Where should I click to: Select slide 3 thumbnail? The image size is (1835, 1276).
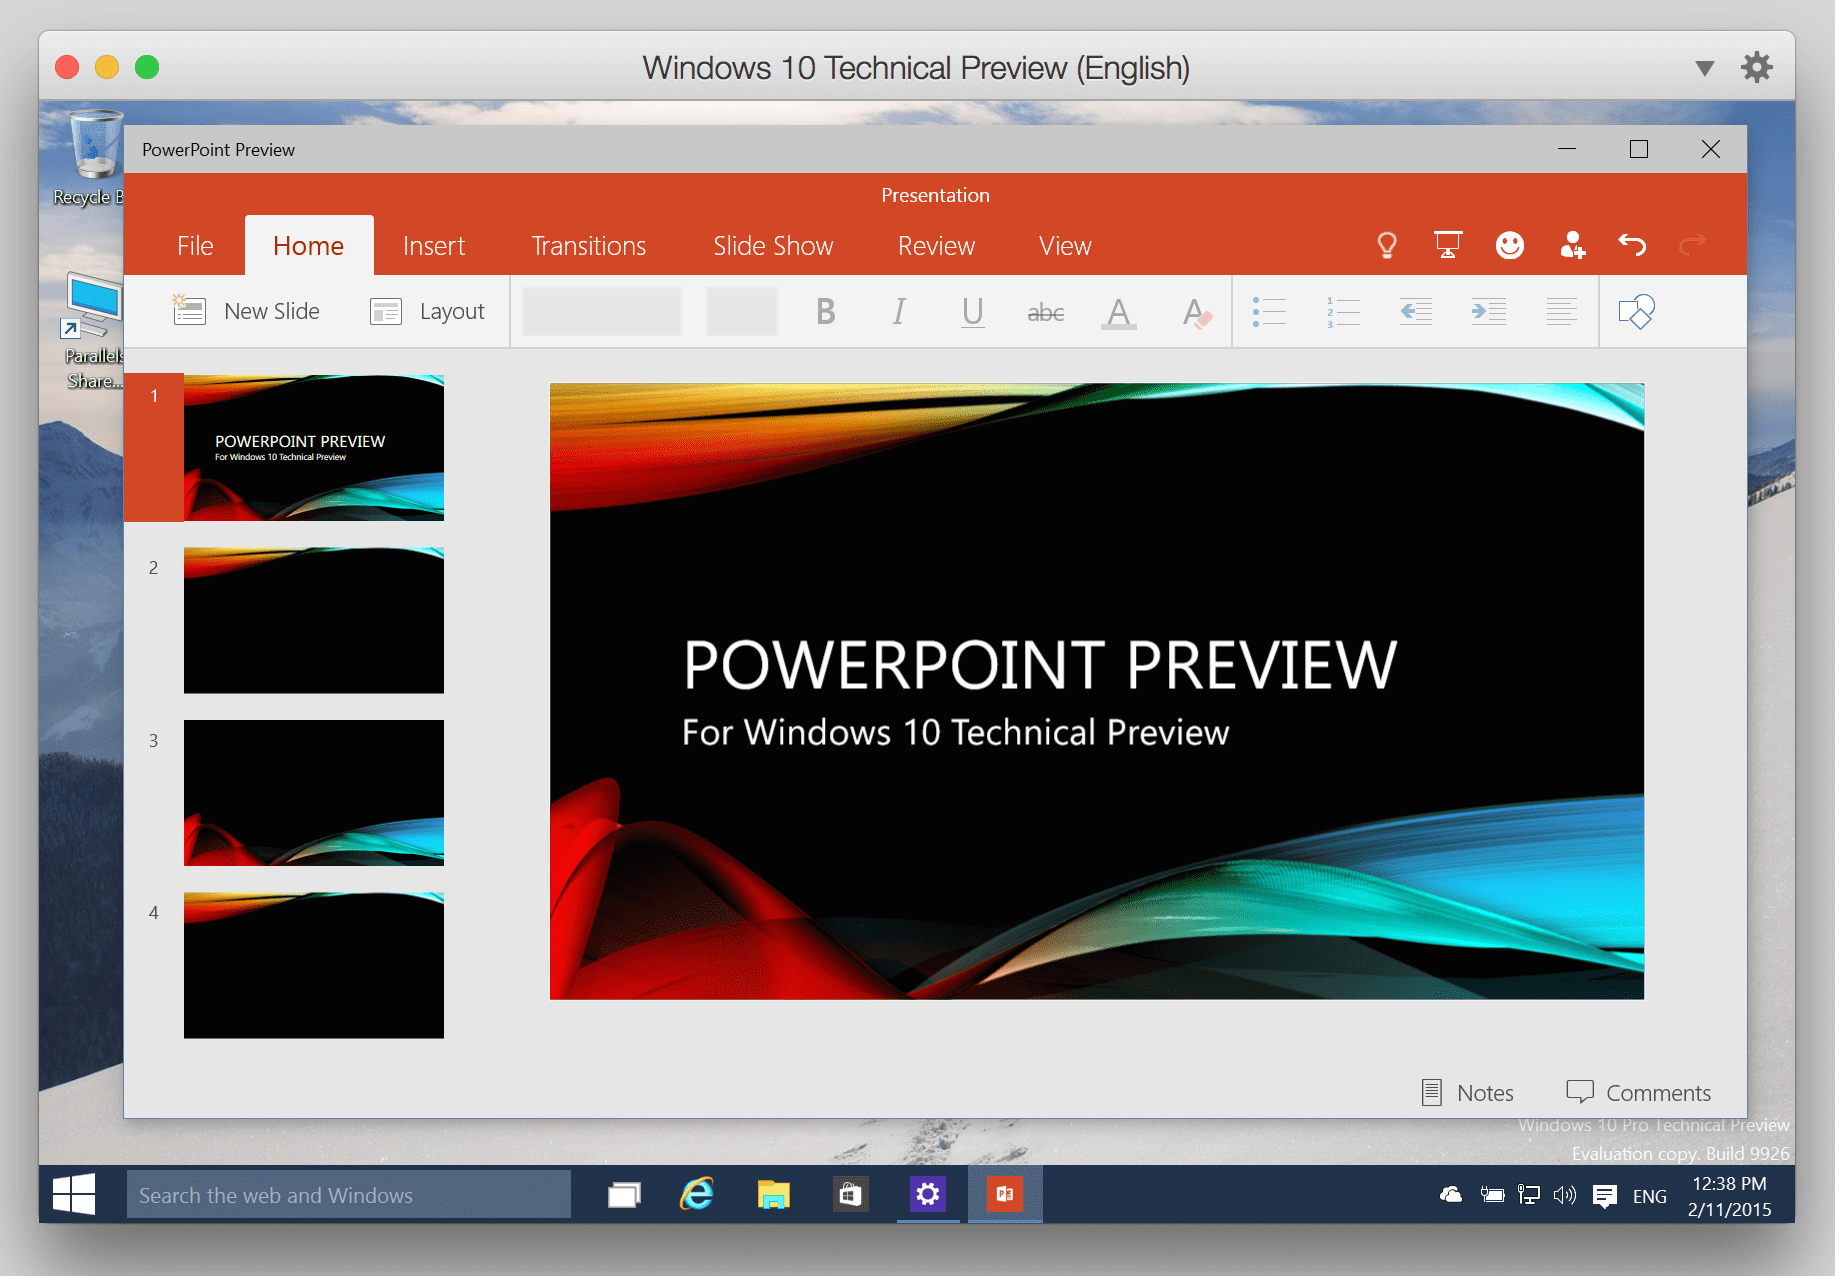click(x=314, y=793)
